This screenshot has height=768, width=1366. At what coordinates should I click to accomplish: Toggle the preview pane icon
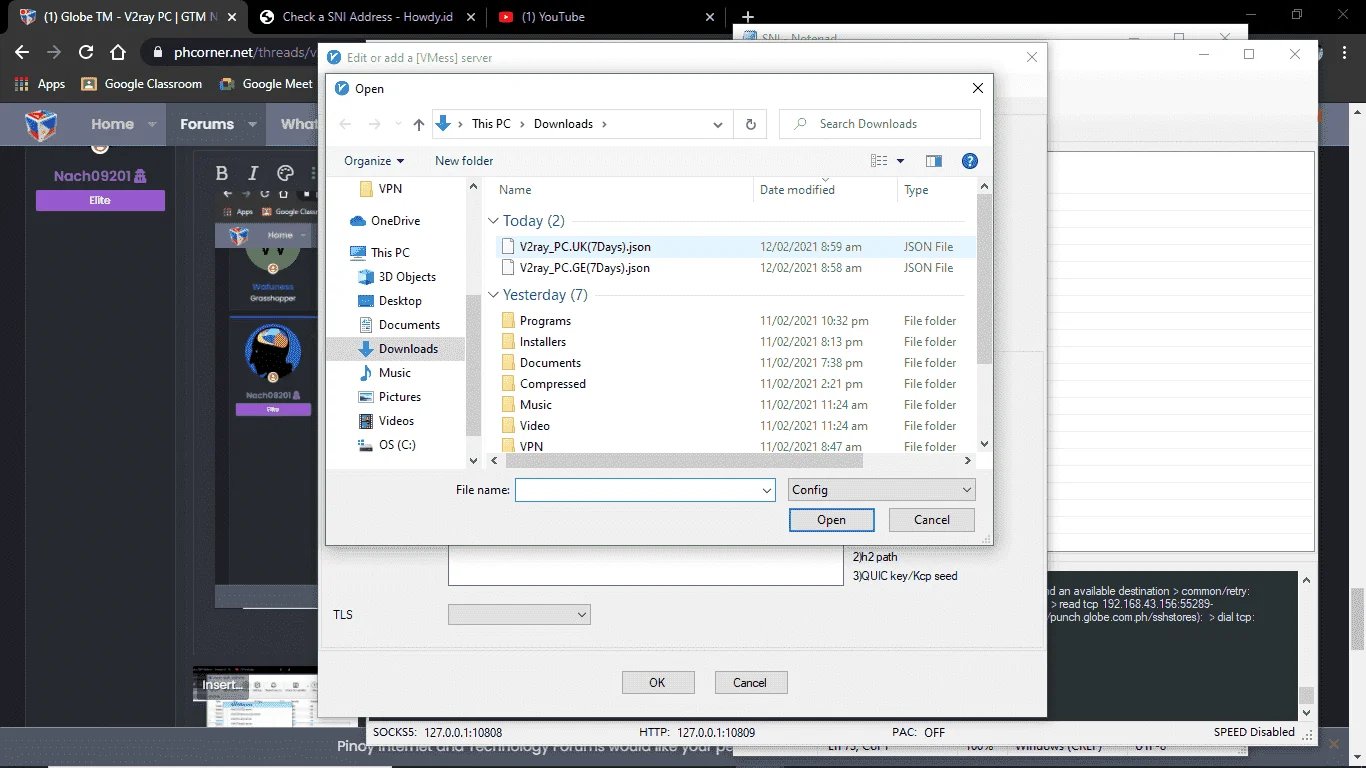coord(934,161)
